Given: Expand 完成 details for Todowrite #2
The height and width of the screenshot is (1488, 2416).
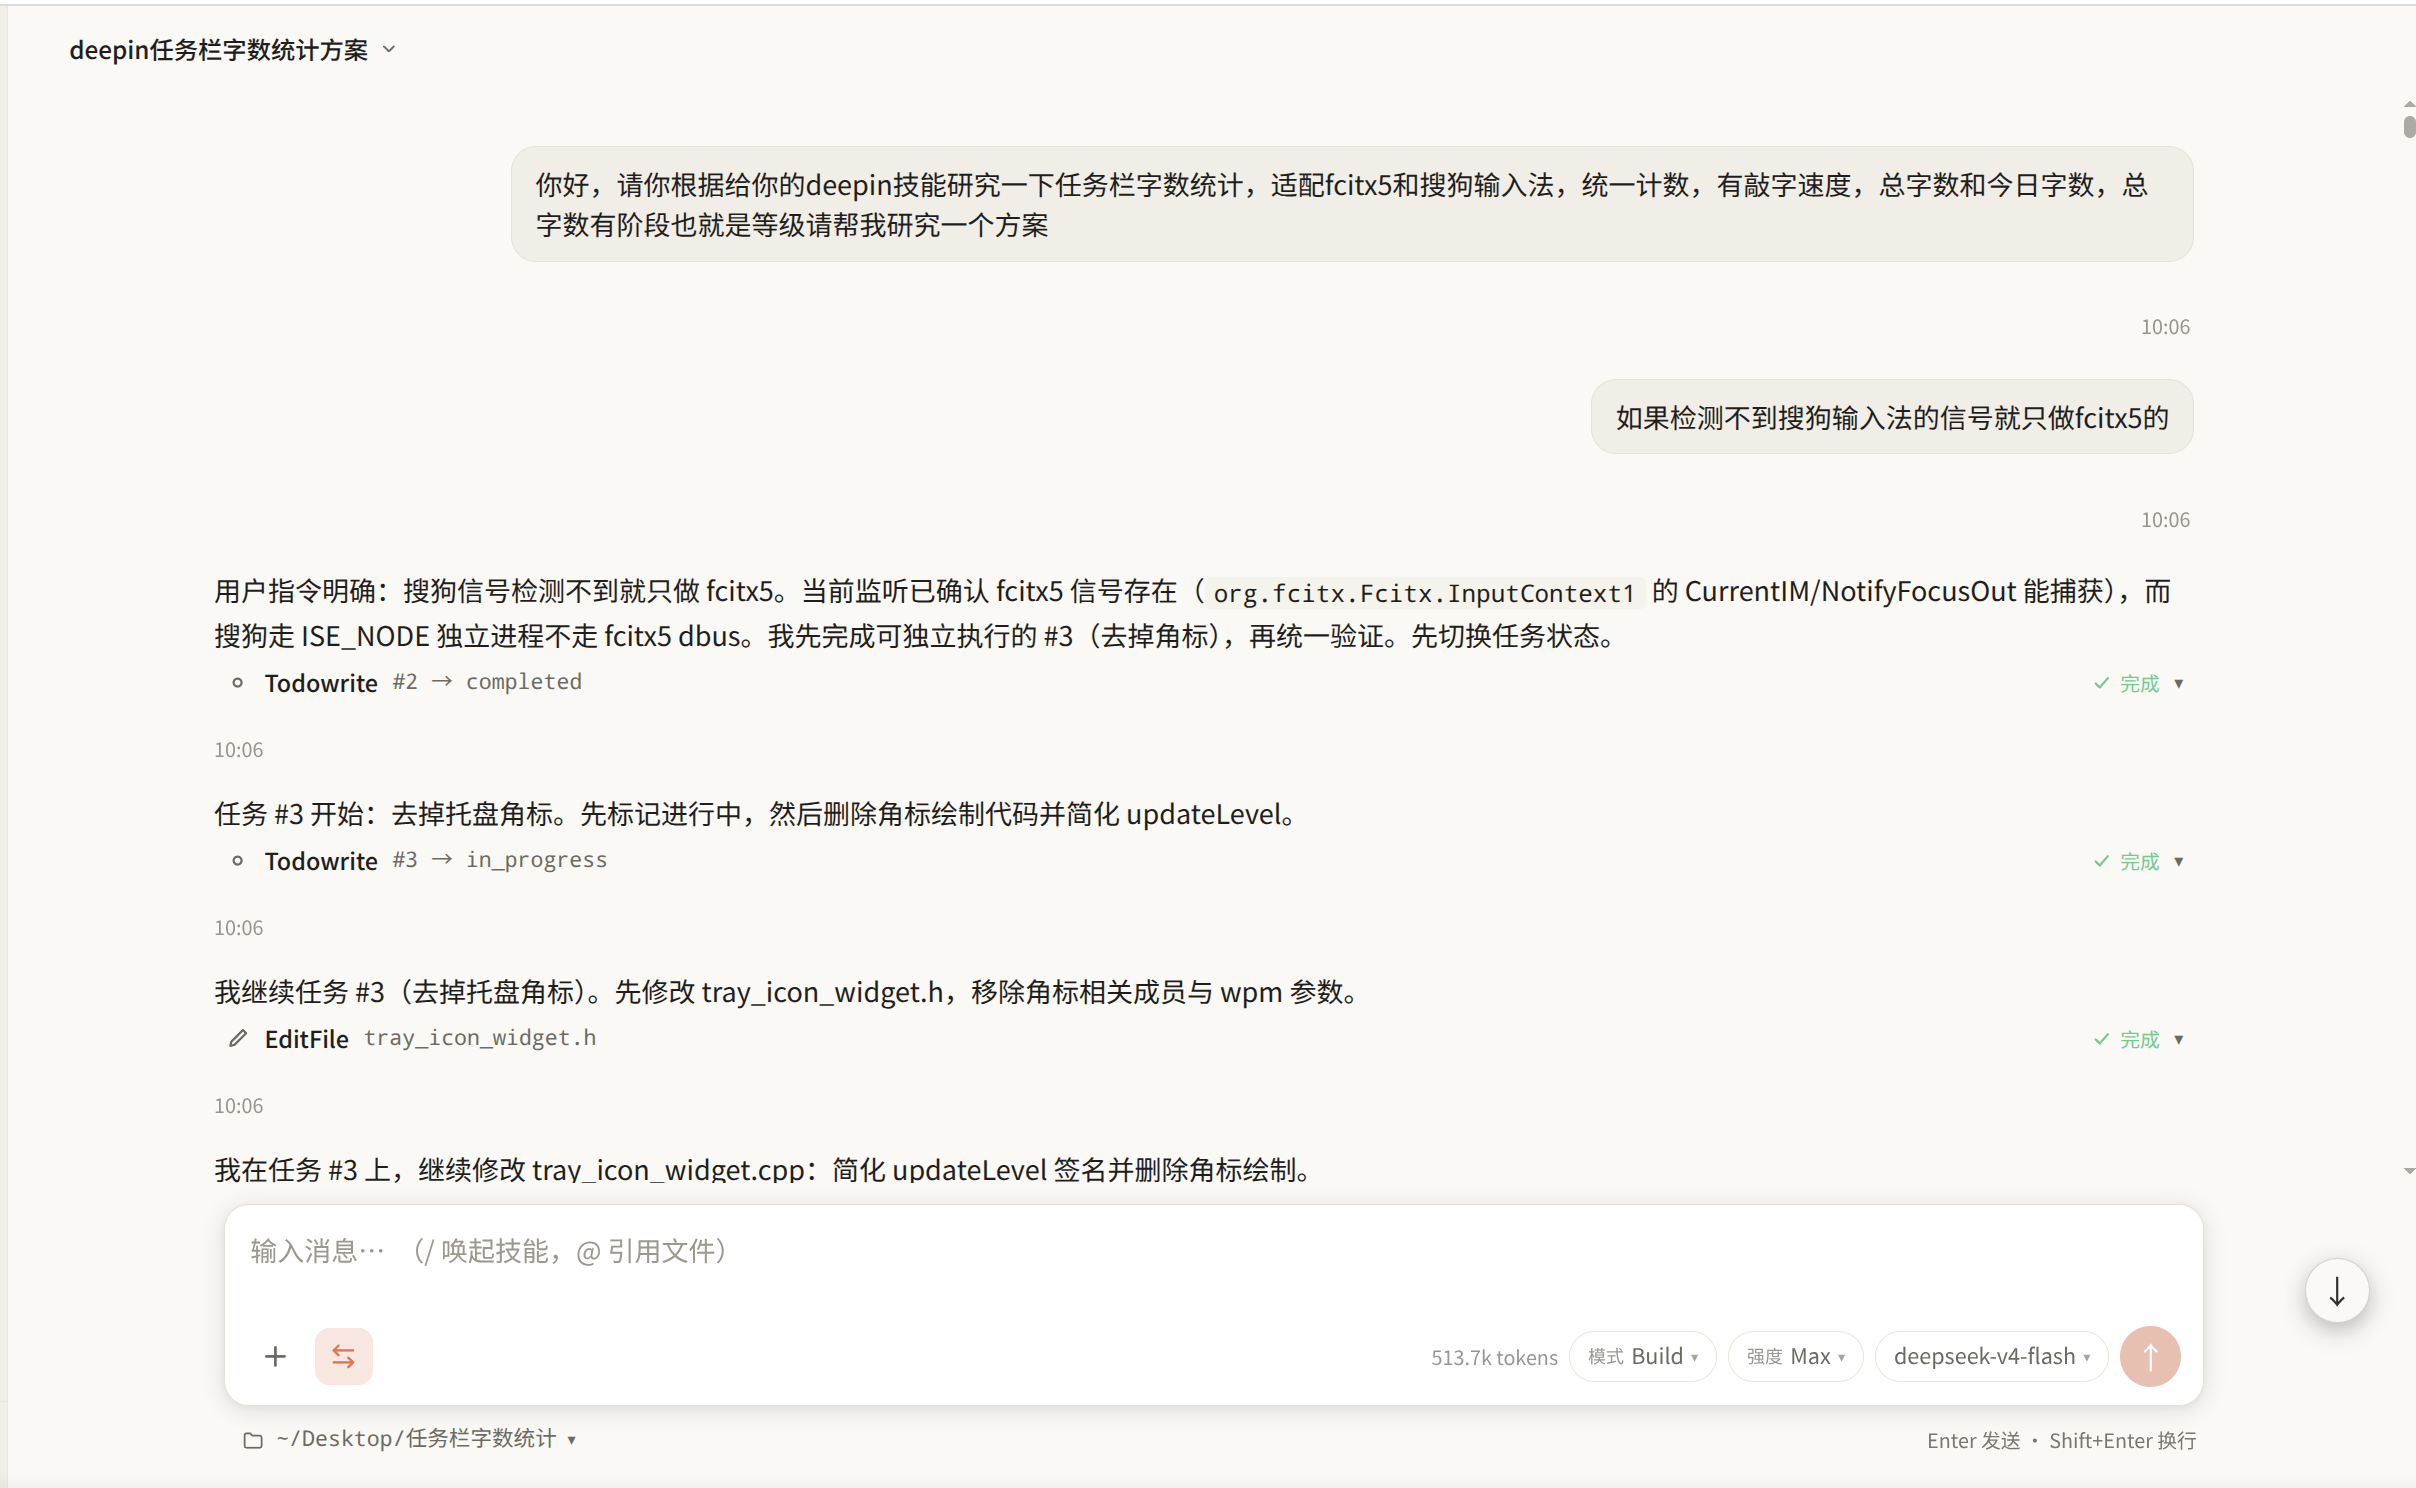Looking at the screenshot, I should [2139, 683].
